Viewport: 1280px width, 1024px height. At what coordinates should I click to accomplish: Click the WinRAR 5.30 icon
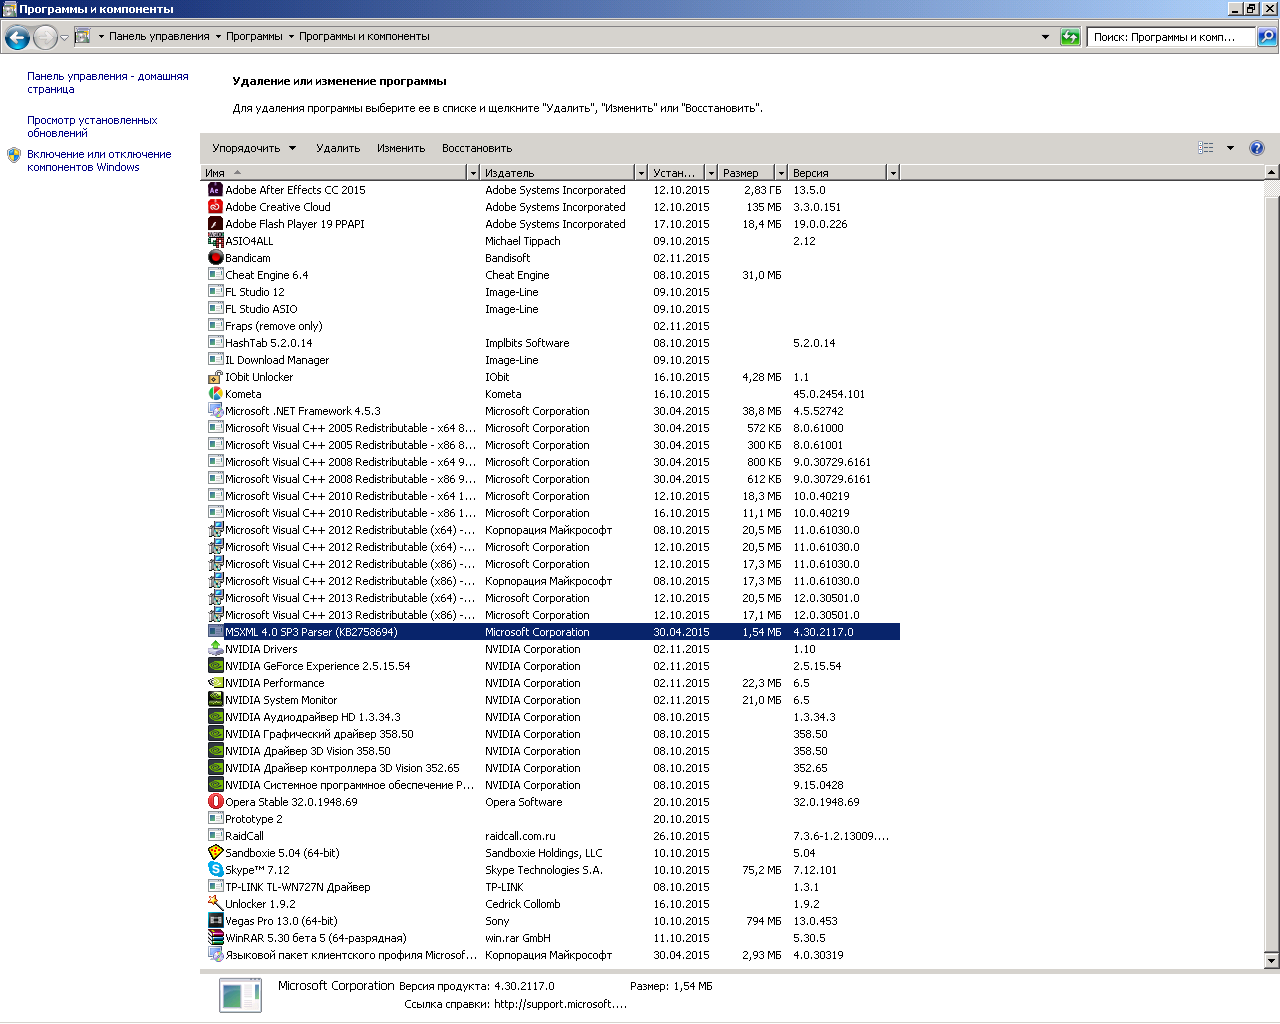pyautogui.click(x=215, y=938)
